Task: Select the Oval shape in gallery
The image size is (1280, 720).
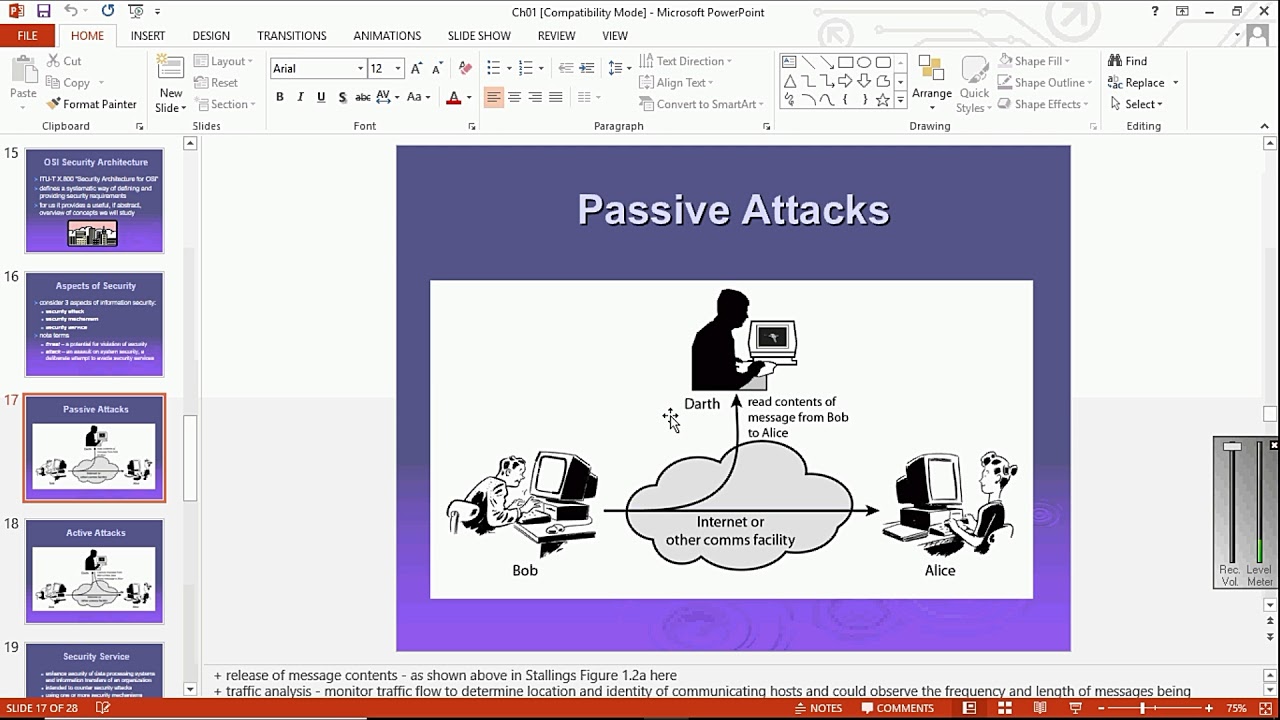Action: point(864,62)
